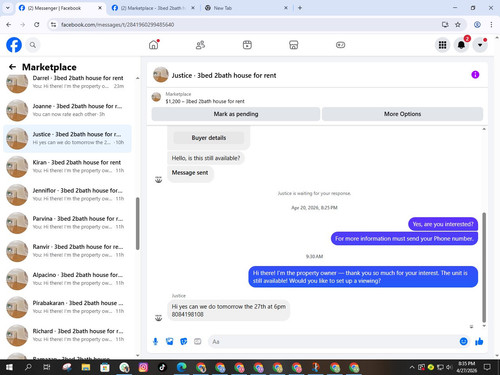
Task: Open Instagram in taskbar
Action: coord(143,367)
